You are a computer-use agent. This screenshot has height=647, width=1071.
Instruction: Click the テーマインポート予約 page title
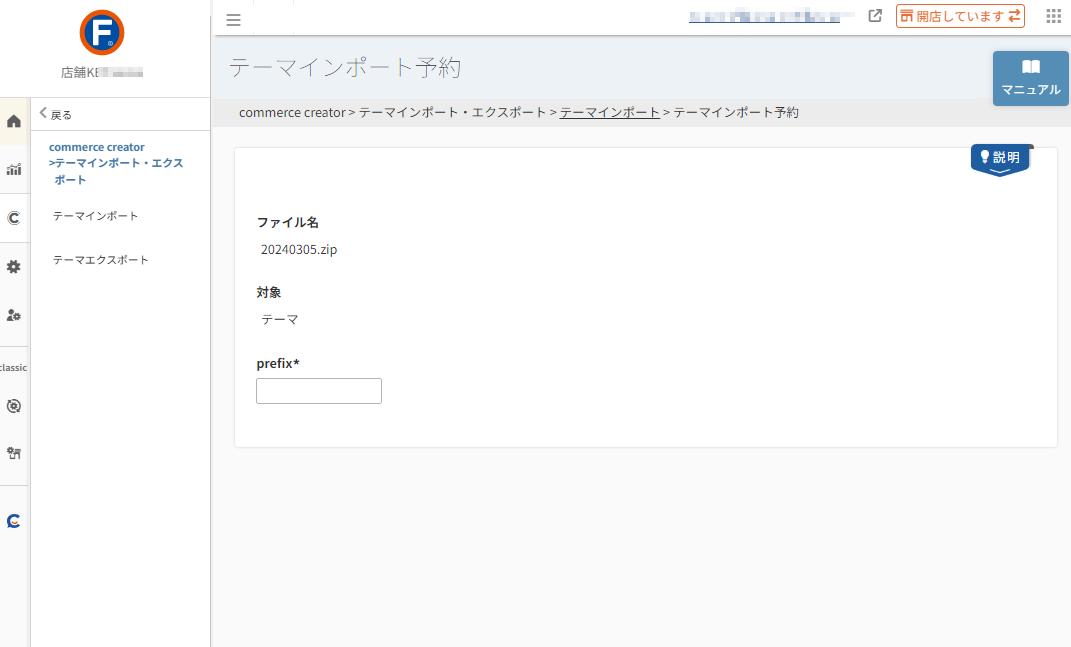345,68
